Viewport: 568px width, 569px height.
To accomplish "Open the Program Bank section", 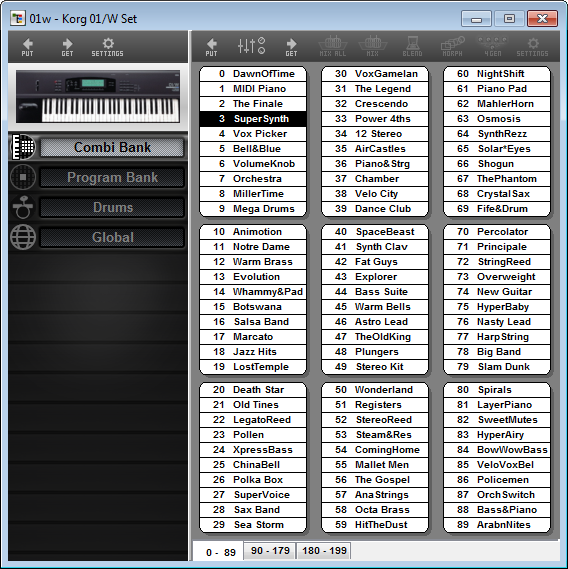I will pyautogui.click(x=112, y=177).
